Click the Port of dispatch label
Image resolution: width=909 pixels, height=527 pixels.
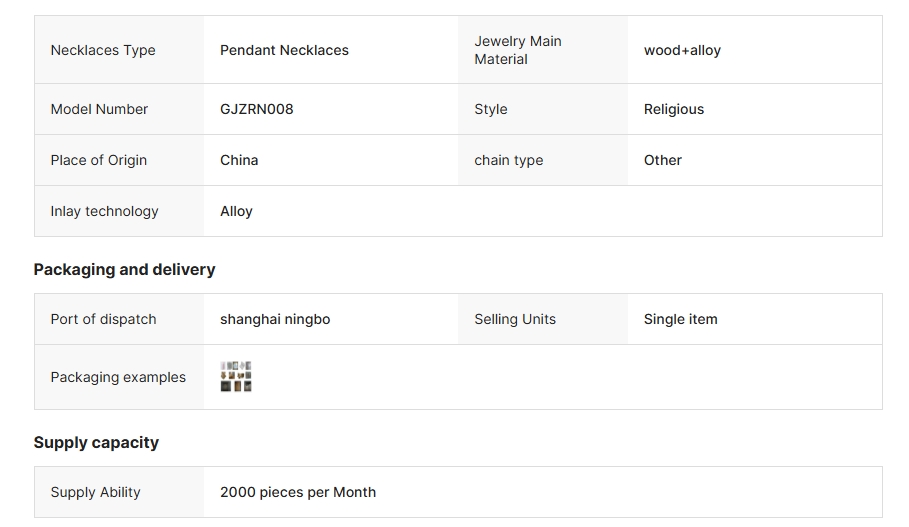pos(103,319)
